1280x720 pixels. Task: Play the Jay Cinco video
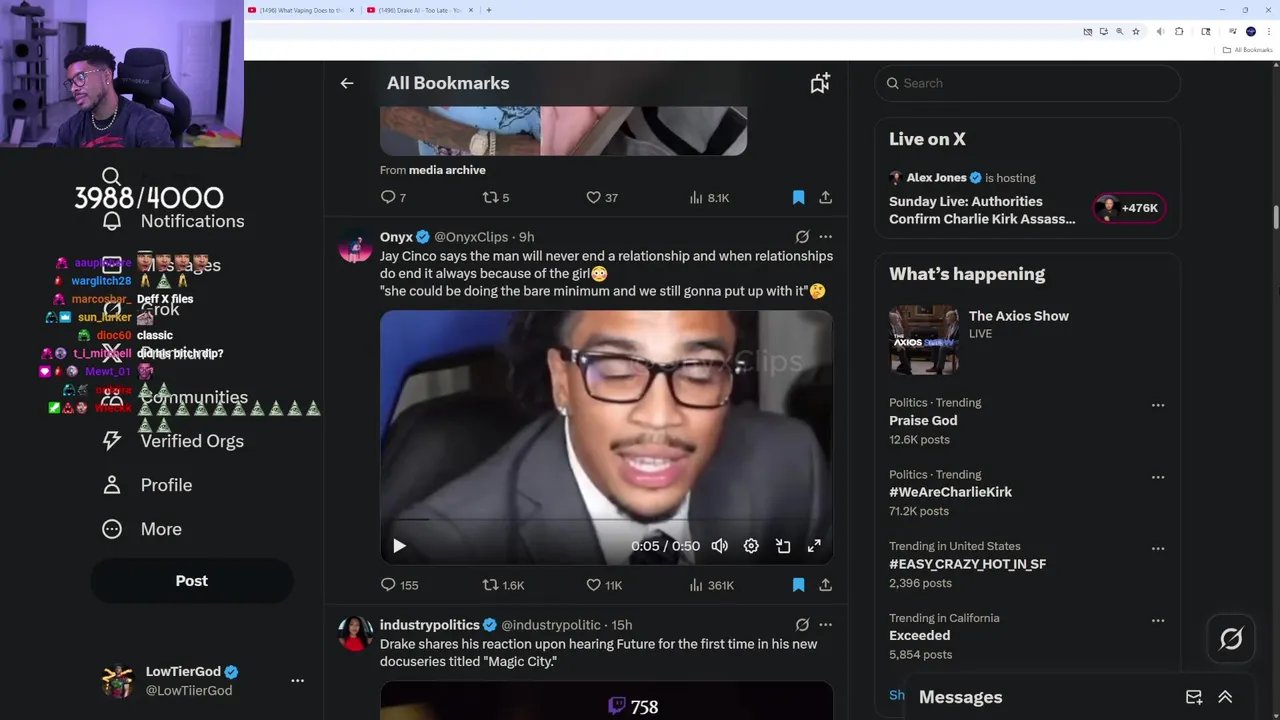[x=399, y=546]
